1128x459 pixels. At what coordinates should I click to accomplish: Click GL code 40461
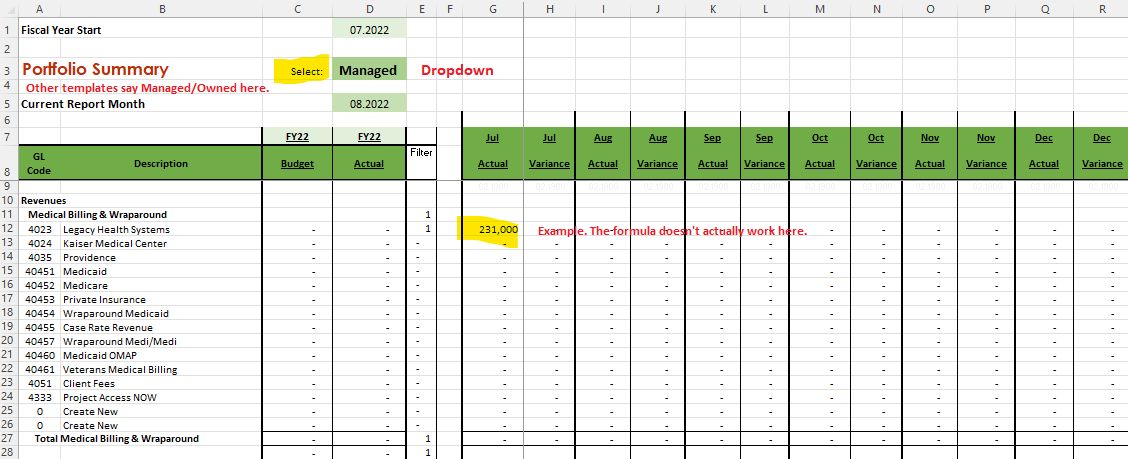click(x=39, y=370)
